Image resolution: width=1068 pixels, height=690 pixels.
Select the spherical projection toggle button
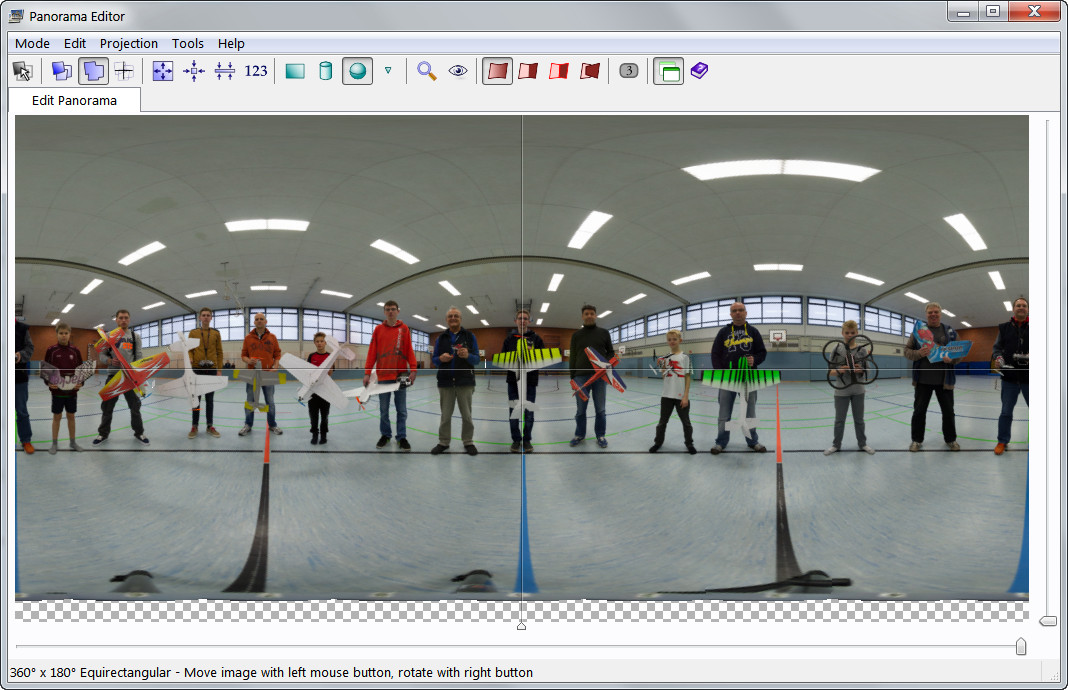coord(357,71)
